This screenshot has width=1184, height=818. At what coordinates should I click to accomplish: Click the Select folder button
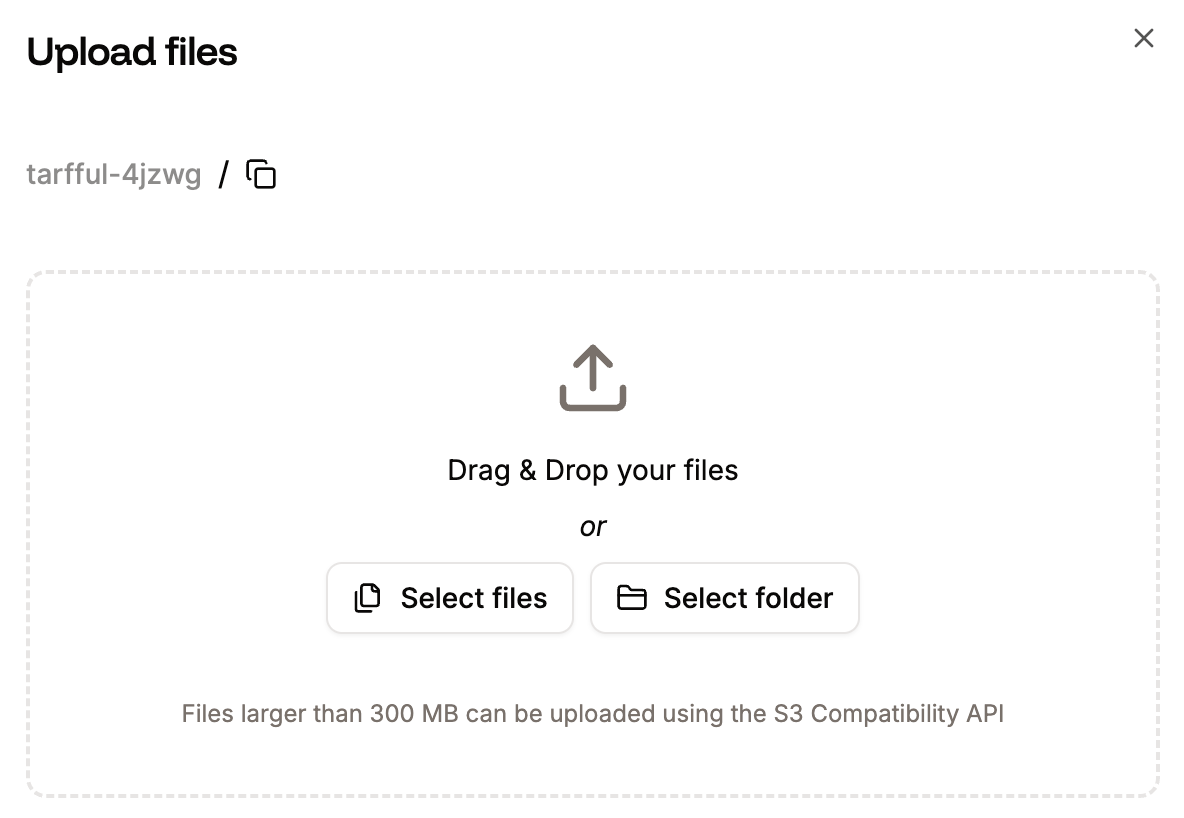click(724, 597)
